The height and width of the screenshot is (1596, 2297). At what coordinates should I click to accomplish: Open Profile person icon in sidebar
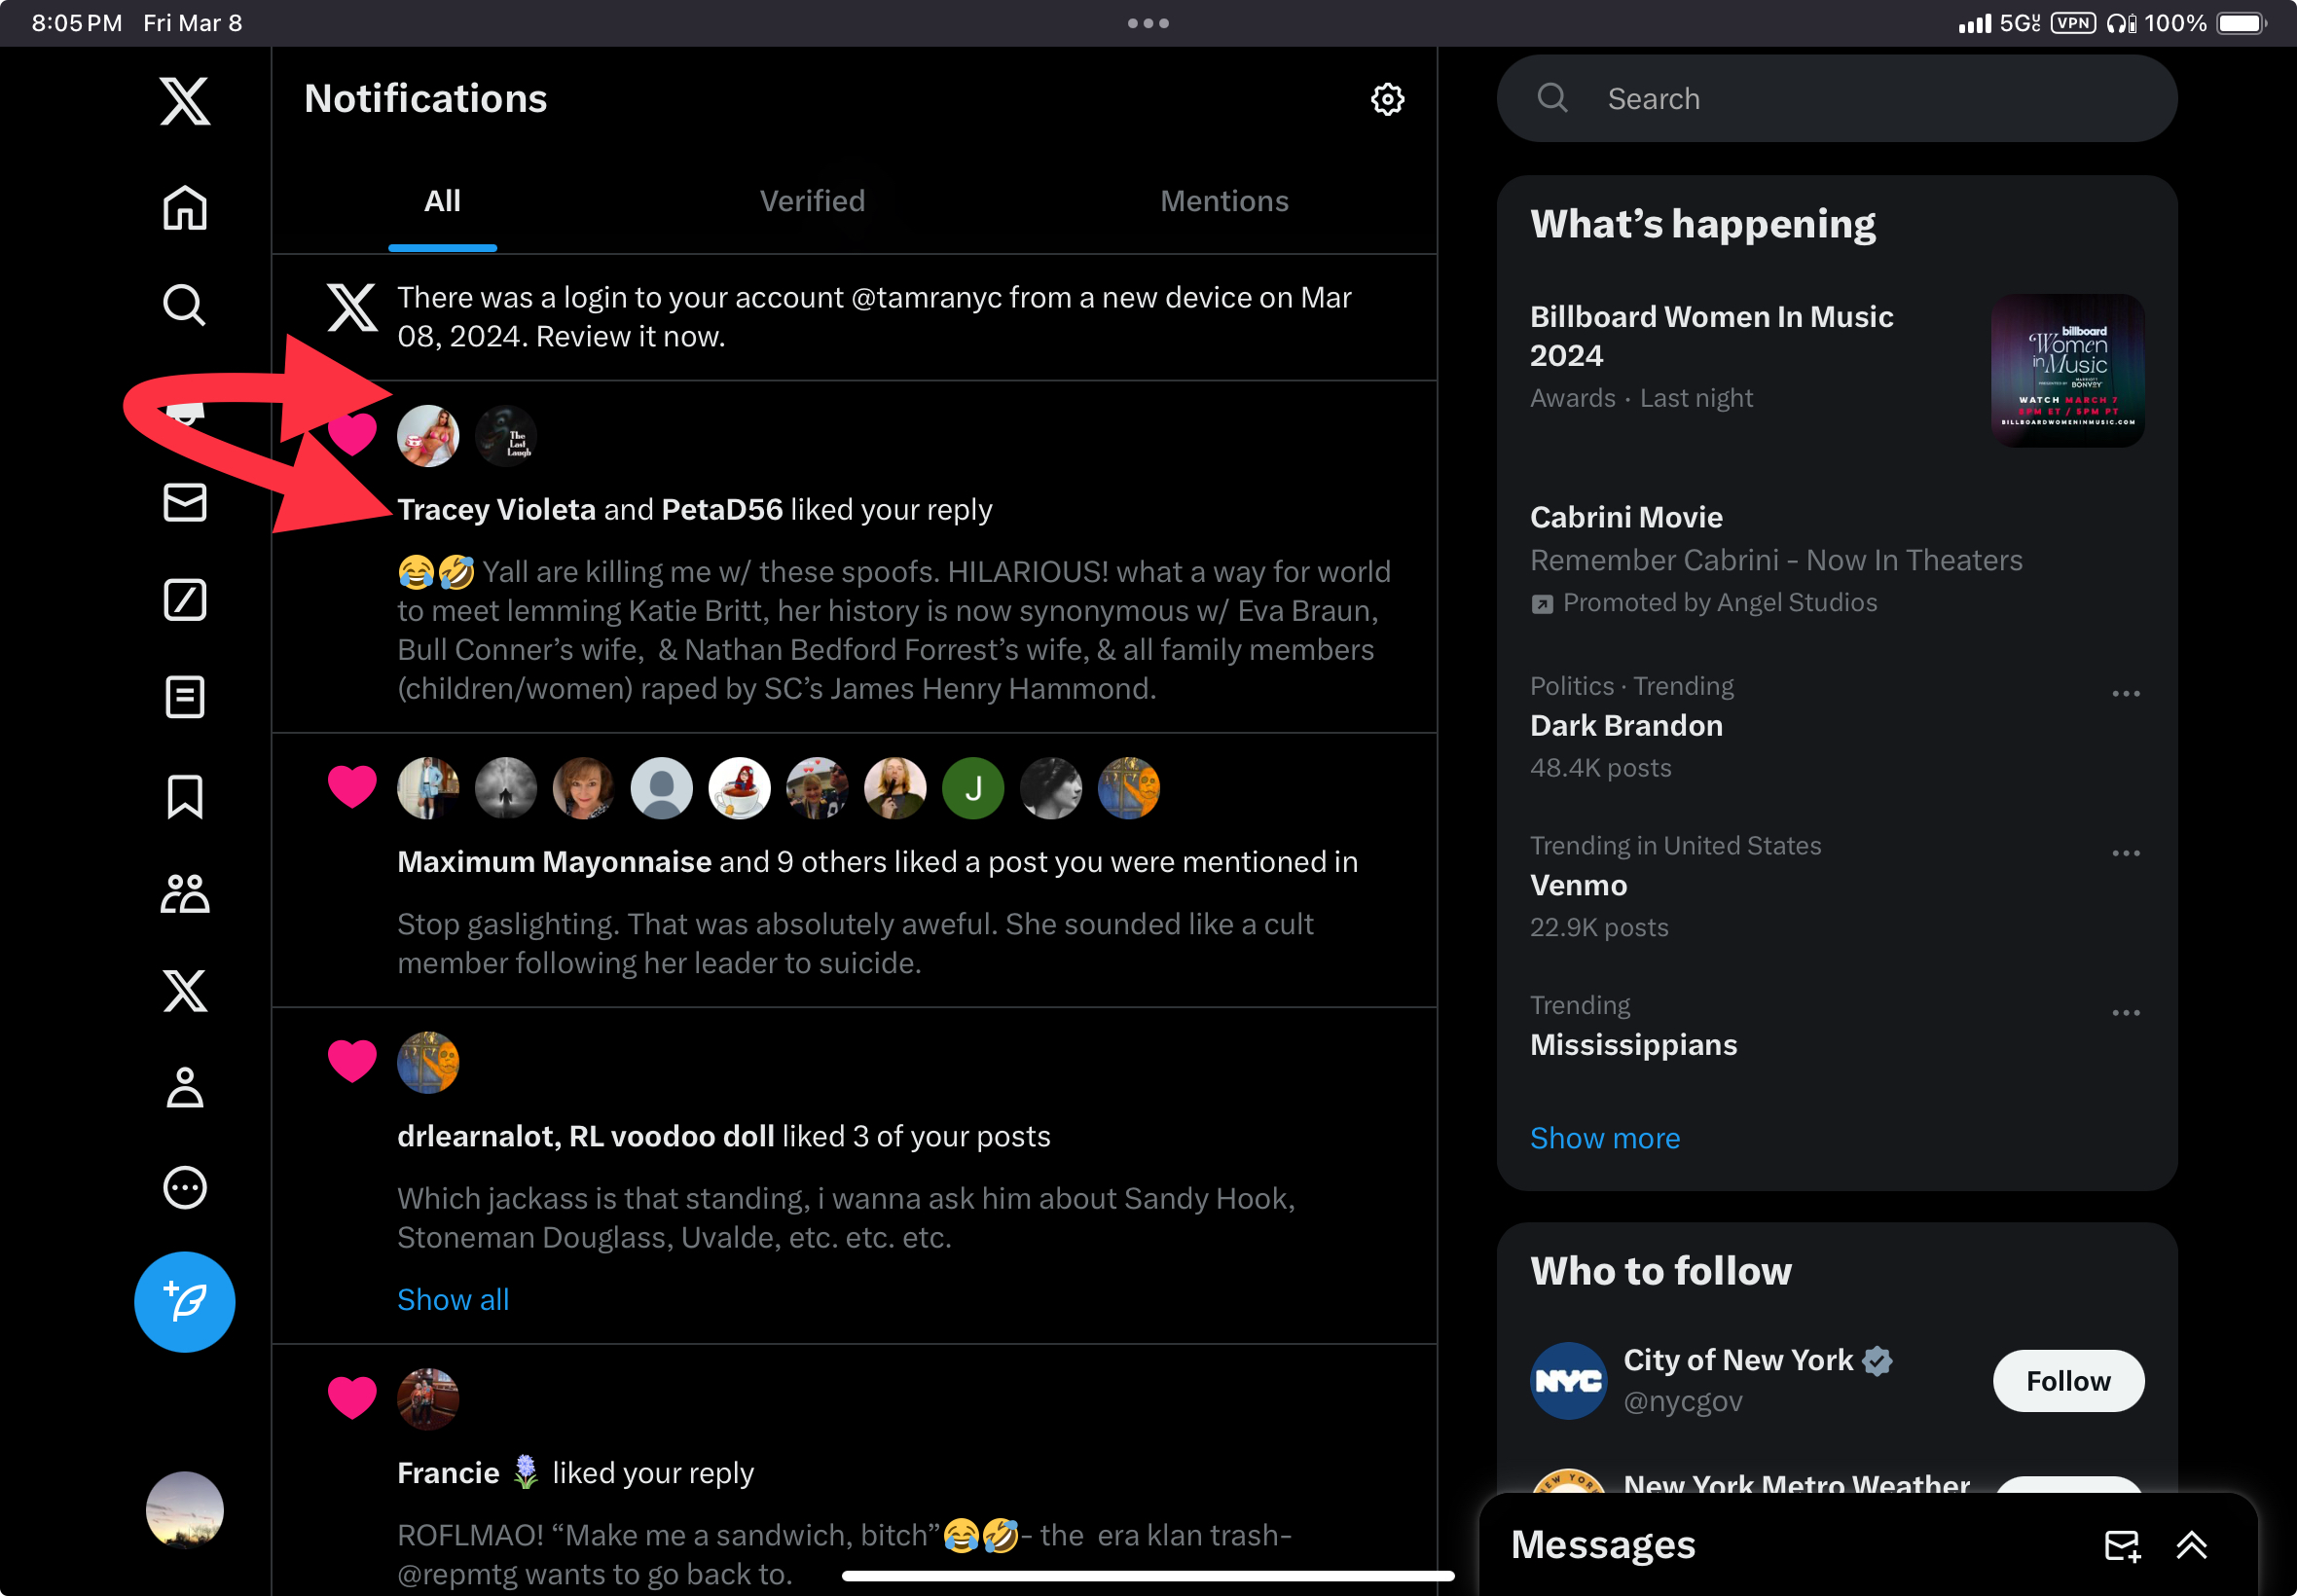click(x=185, y=1088)
